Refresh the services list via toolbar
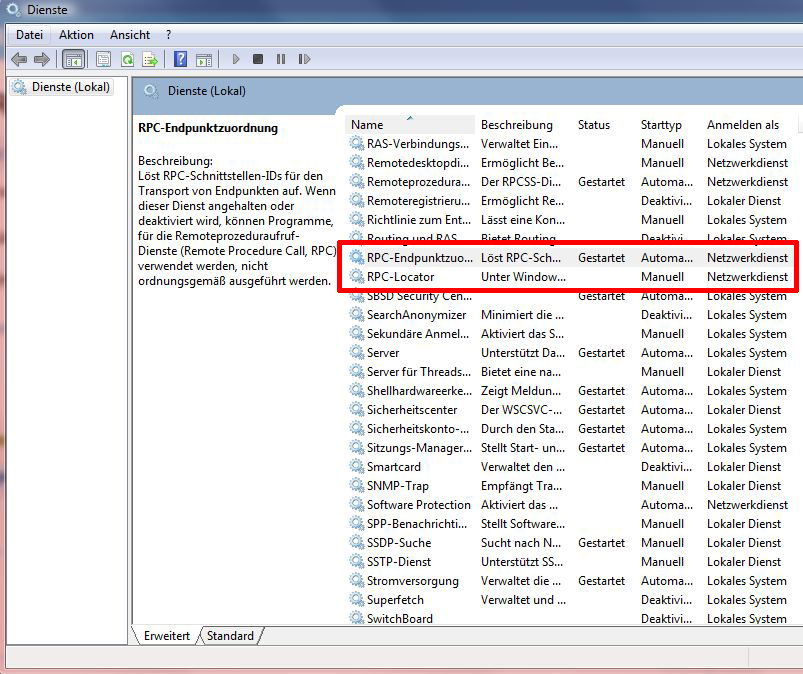This screenshot has width=803, height=674. pyautogui.click(x=127, y=59)
